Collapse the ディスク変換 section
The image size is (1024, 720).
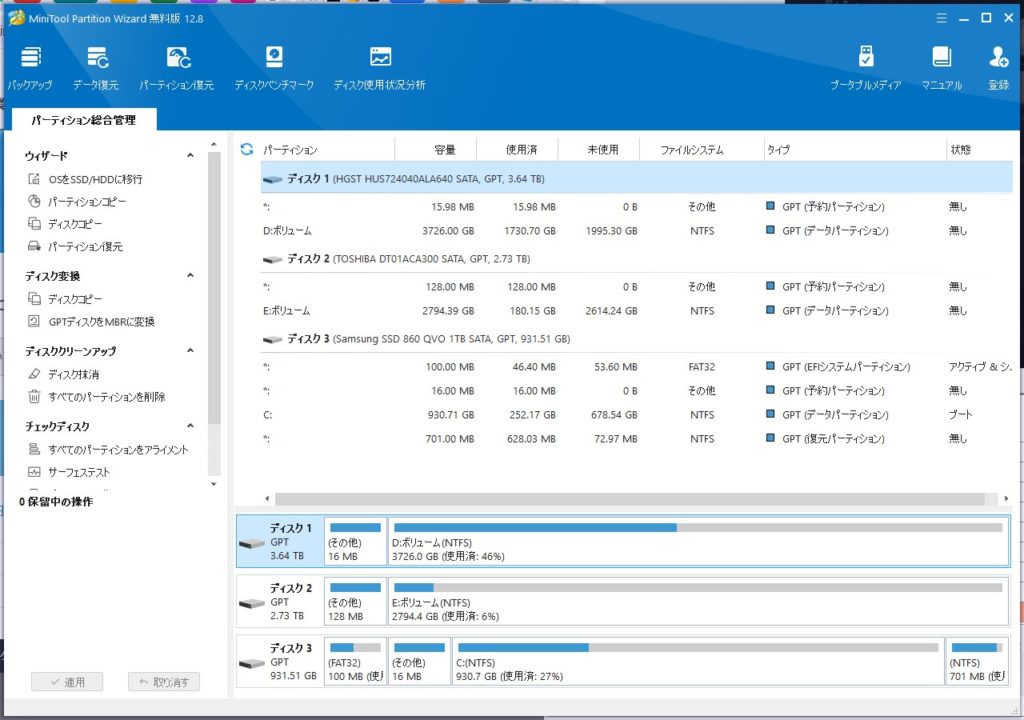pos(190,276)
